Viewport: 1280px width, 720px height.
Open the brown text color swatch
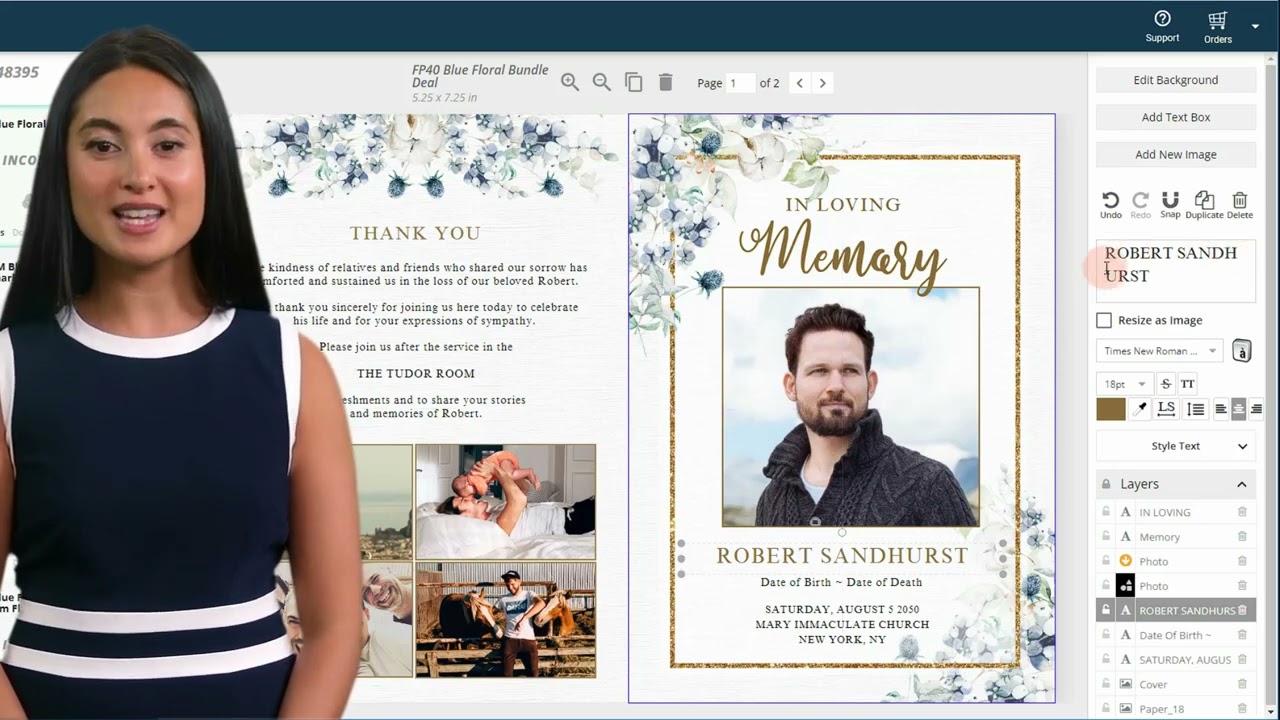coord(1110,409)
